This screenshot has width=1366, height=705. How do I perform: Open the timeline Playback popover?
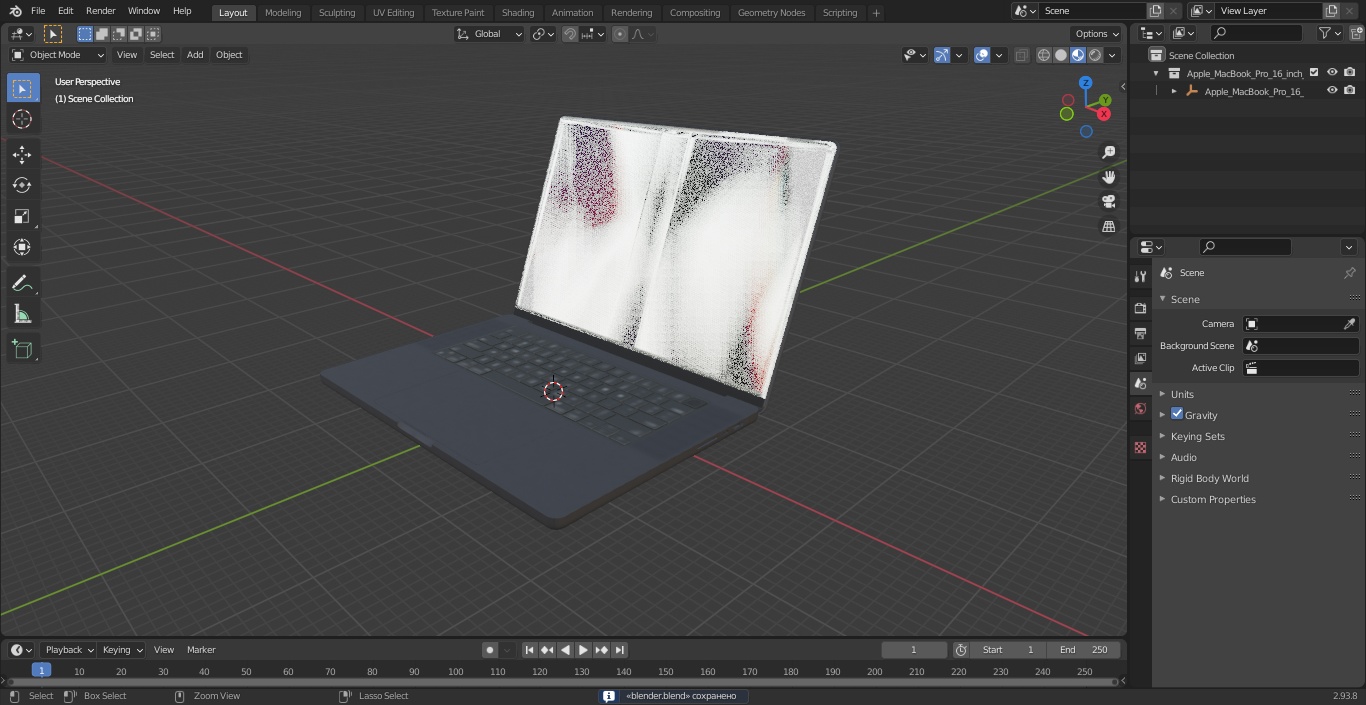tap(69, 650)
